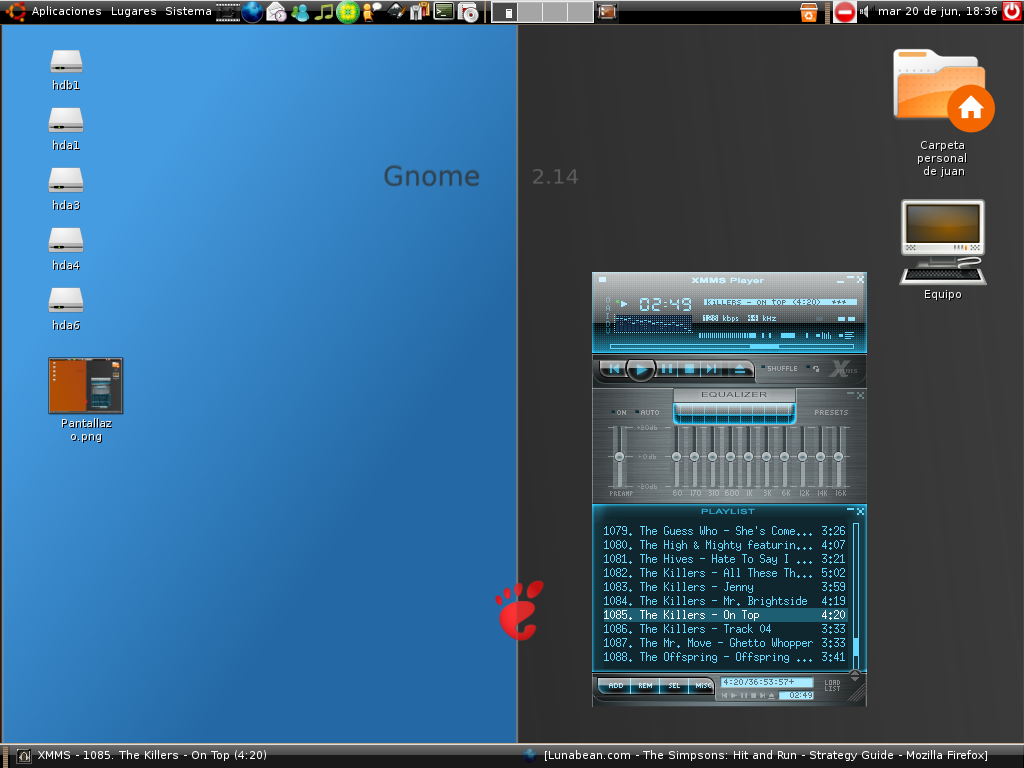Image resolution: width=1024 pixels, height=768 pixels.
Task: Click the 60 Hz equalizer slider
Action: pyautogui.click(x=677, y=456)
